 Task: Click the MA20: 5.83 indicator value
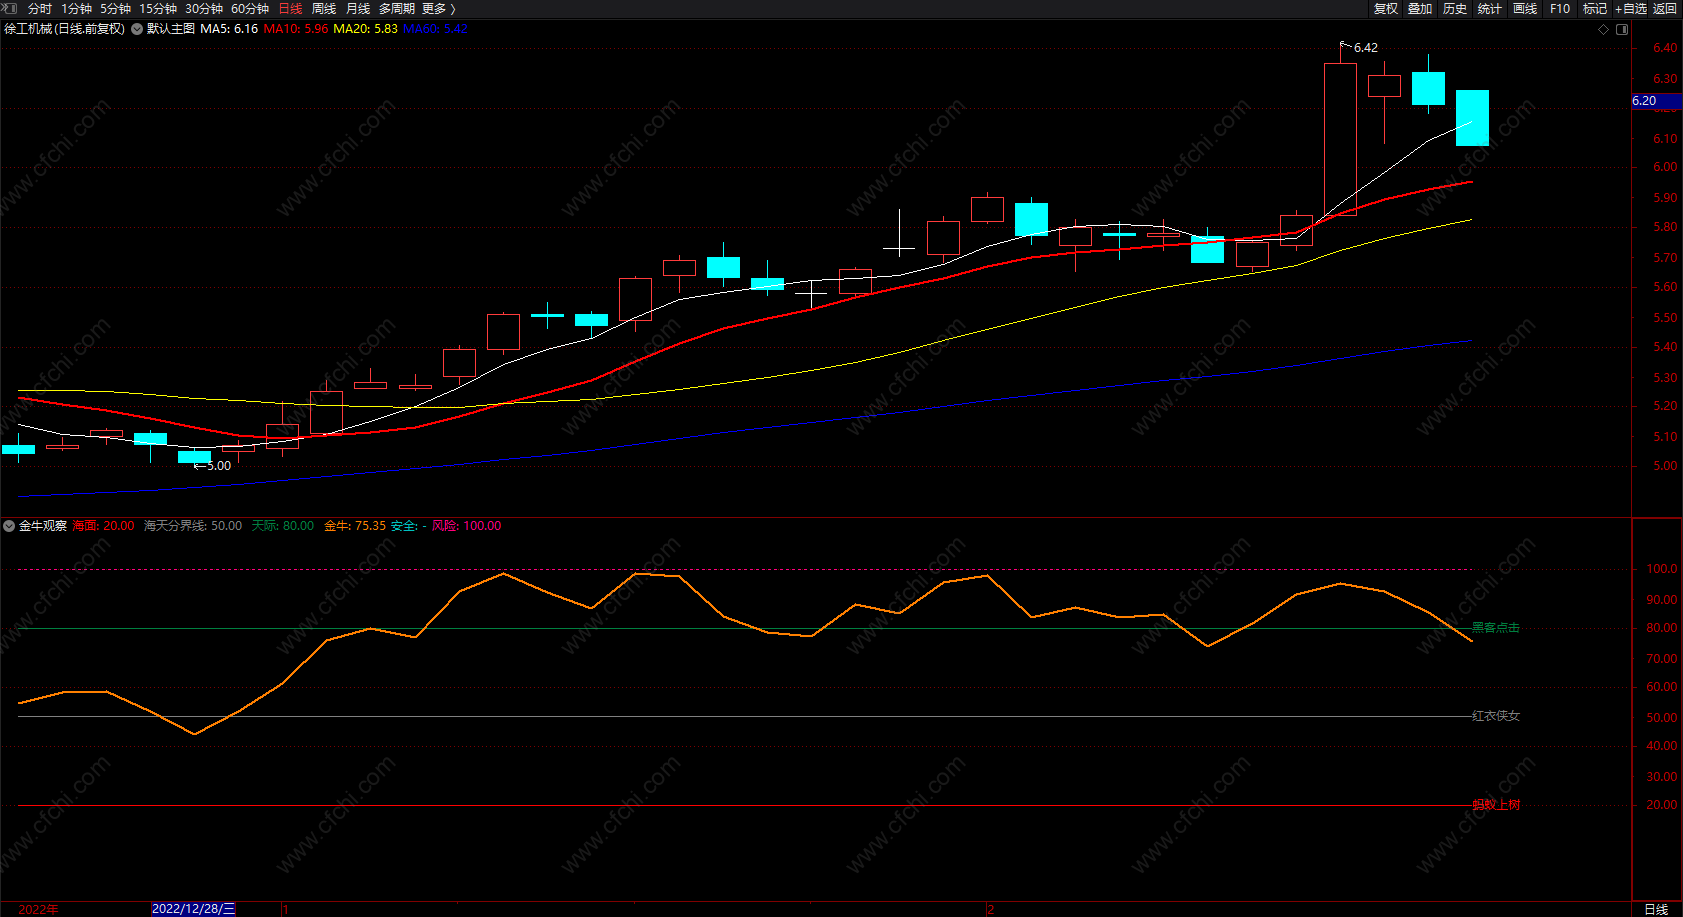[x=365, y=29]
